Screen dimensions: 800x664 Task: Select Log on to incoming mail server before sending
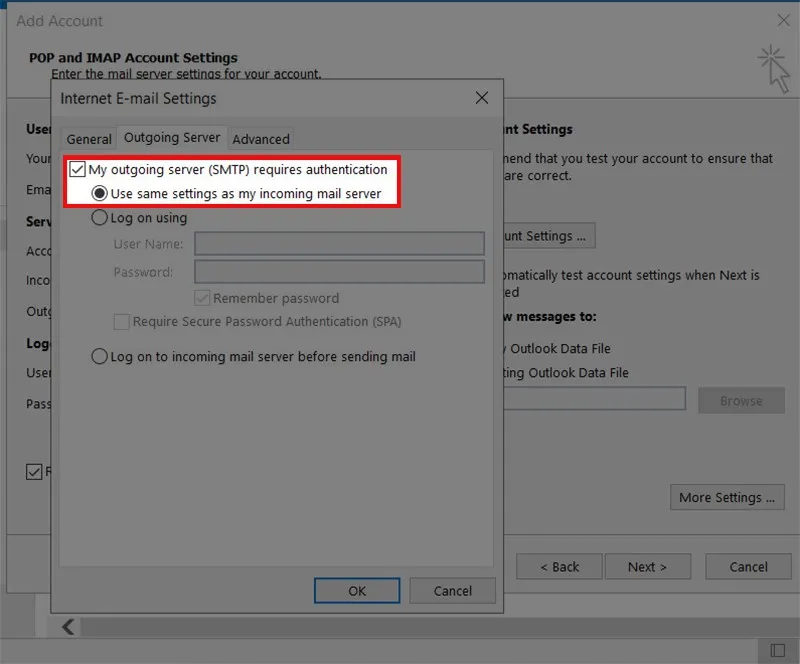[x=99, y=356]
